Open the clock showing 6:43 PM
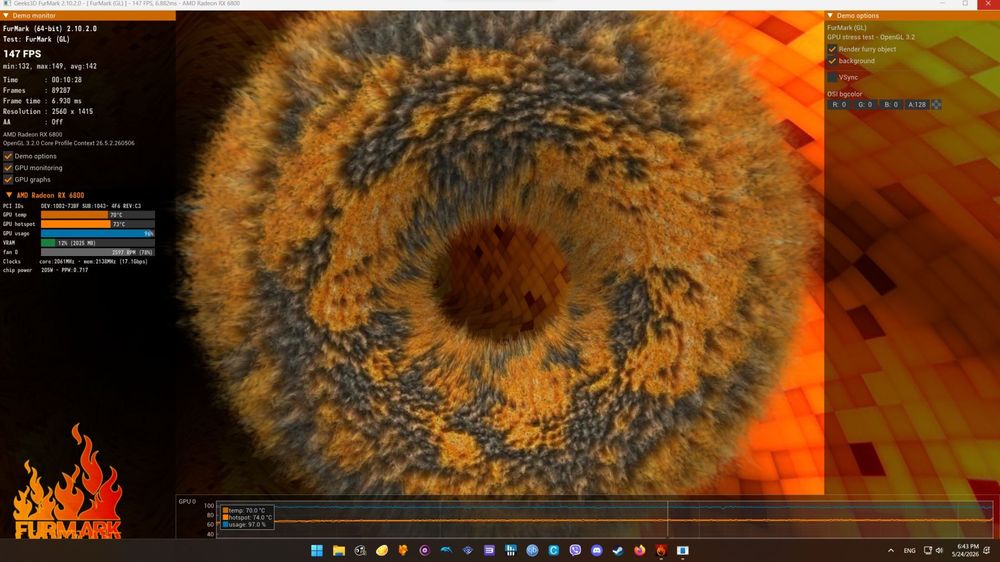Screen dimensions: 1000x562 coord(966,551)
